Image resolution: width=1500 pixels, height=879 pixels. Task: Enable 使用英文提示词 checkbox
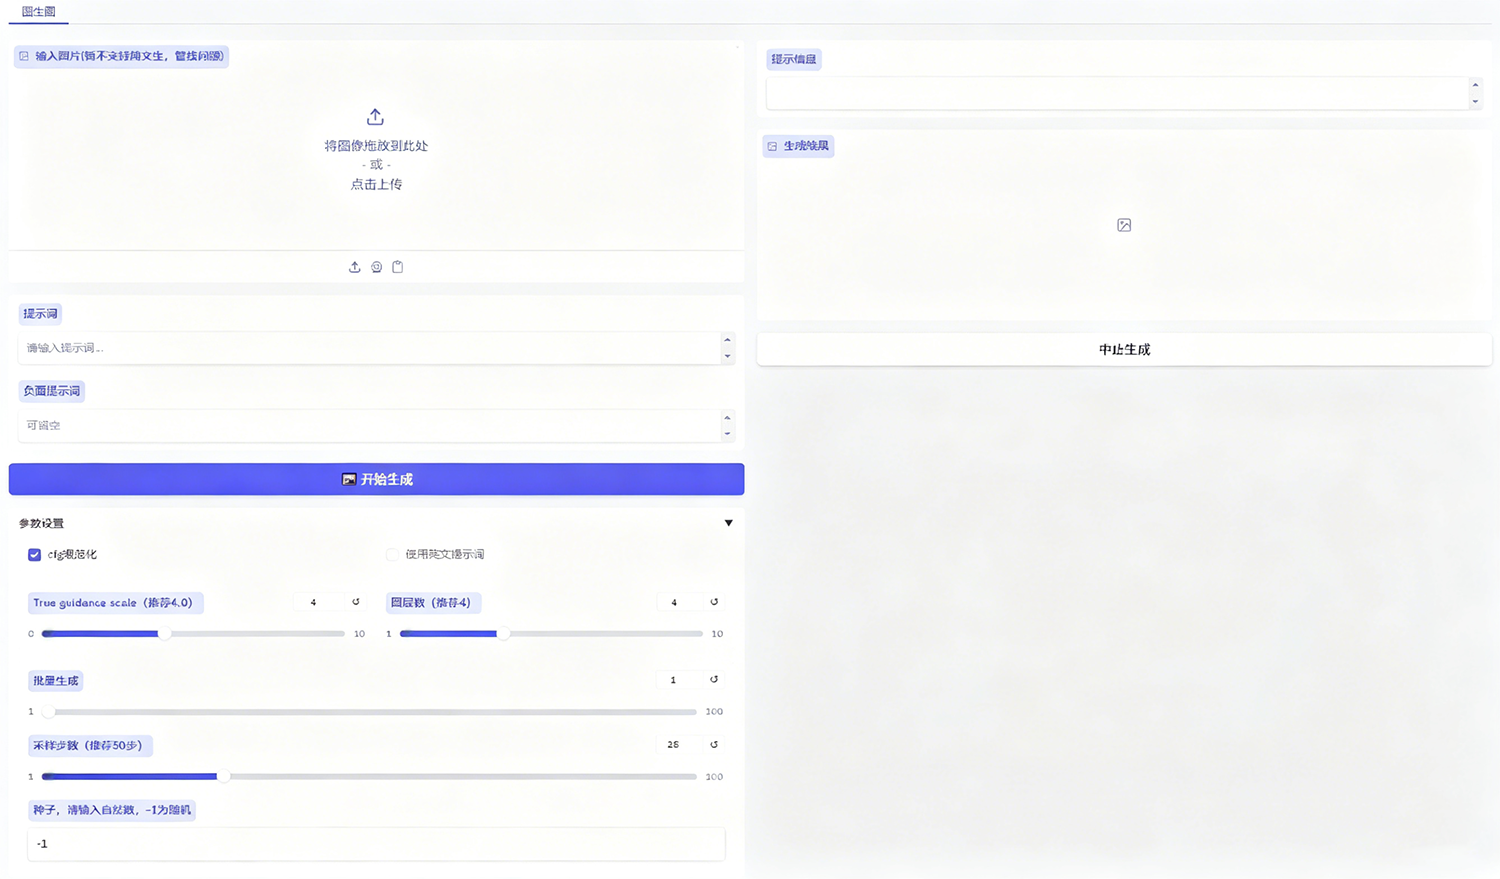tap(392, 554)
